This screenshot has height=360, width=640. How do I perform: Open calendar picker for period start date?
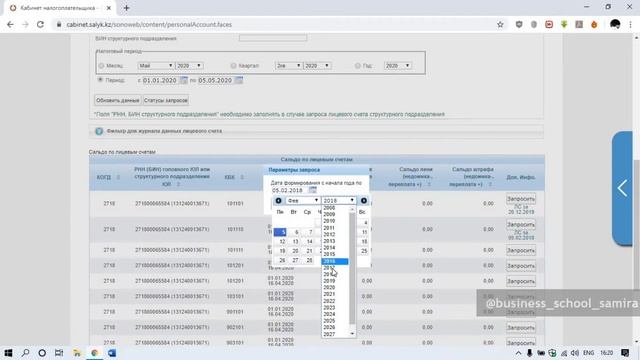[184, 80]
